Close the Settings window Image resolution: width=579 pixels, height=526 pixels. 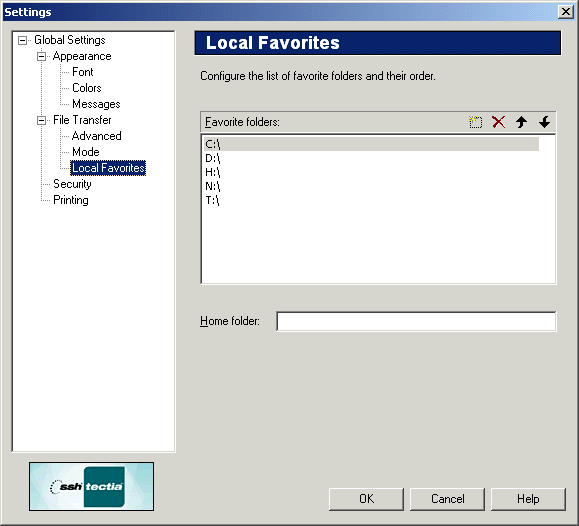click(x=566, y=12)
